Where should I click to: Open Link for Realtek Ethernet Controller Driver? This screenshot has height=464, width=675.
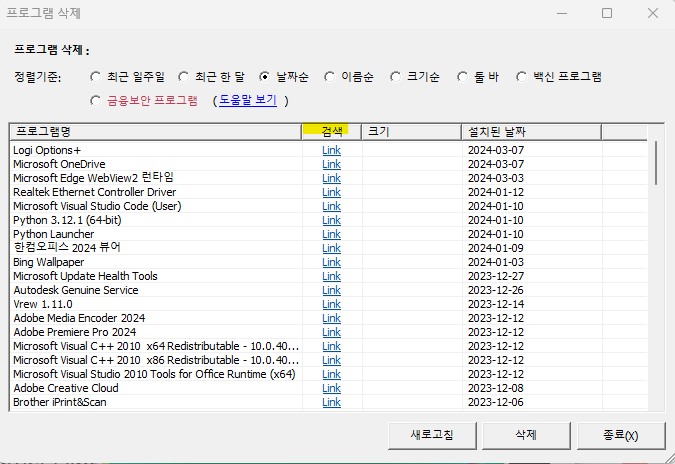point(331,192)
